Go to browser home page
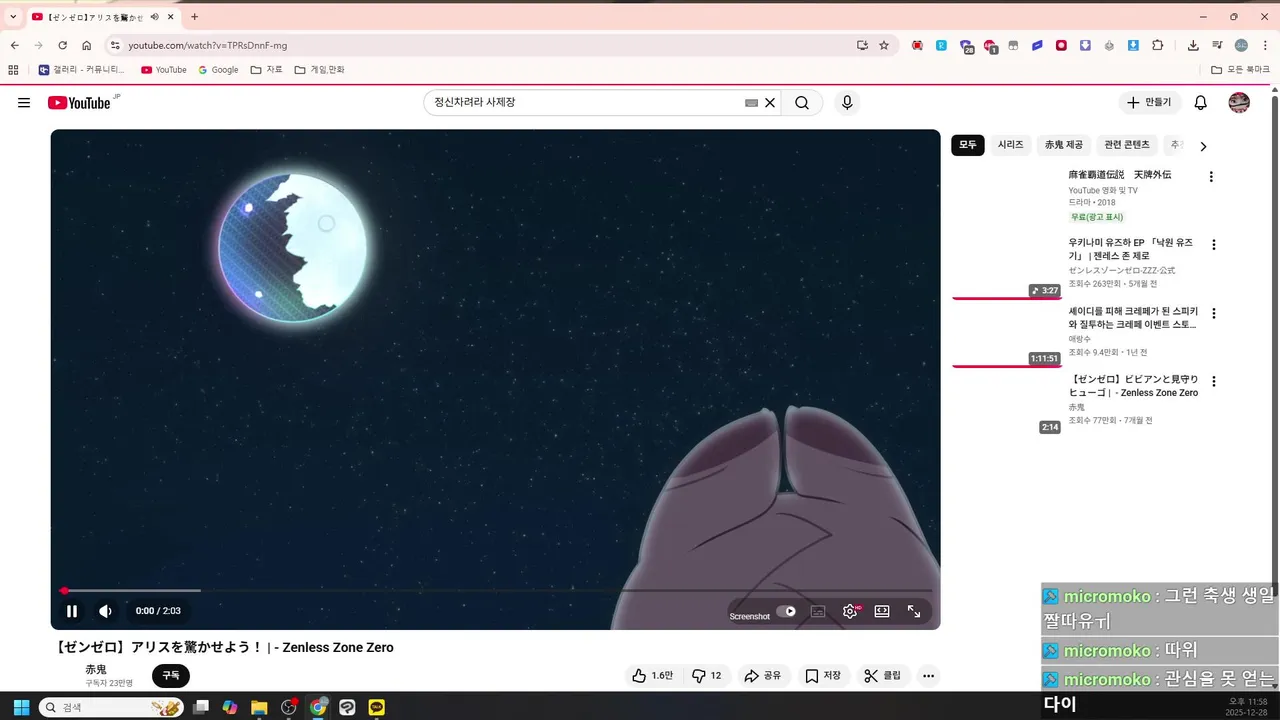This screenshot has height=720, width=1280. click(x=87, y=45)
